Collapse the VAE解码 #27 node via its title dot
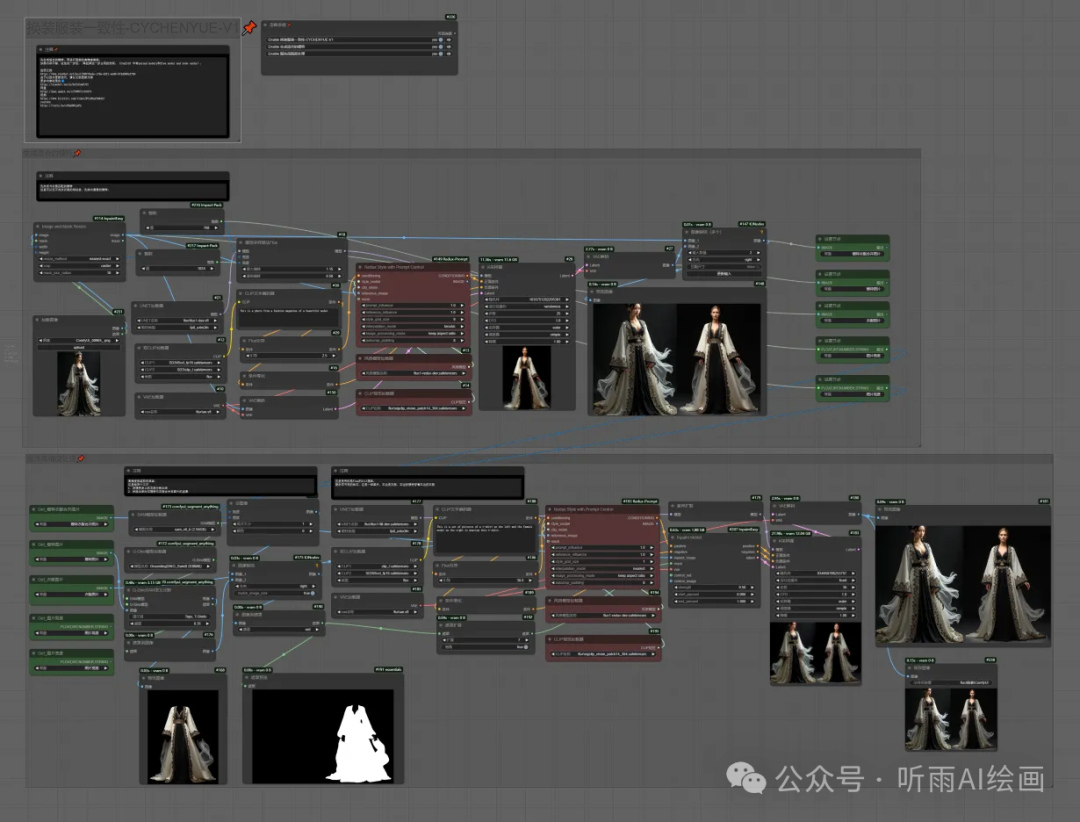Viewport: 1080px width, 822px height. [590, 256]
